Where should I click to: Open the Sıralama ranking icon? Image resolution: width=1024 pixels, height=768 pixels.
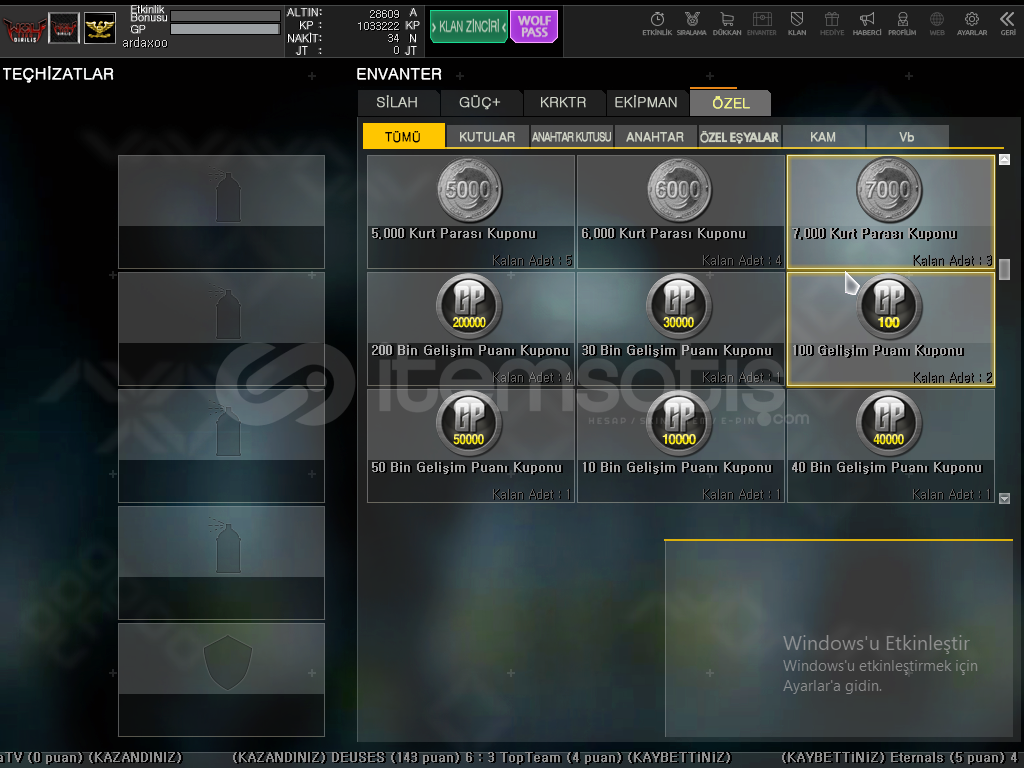(692, 24)
